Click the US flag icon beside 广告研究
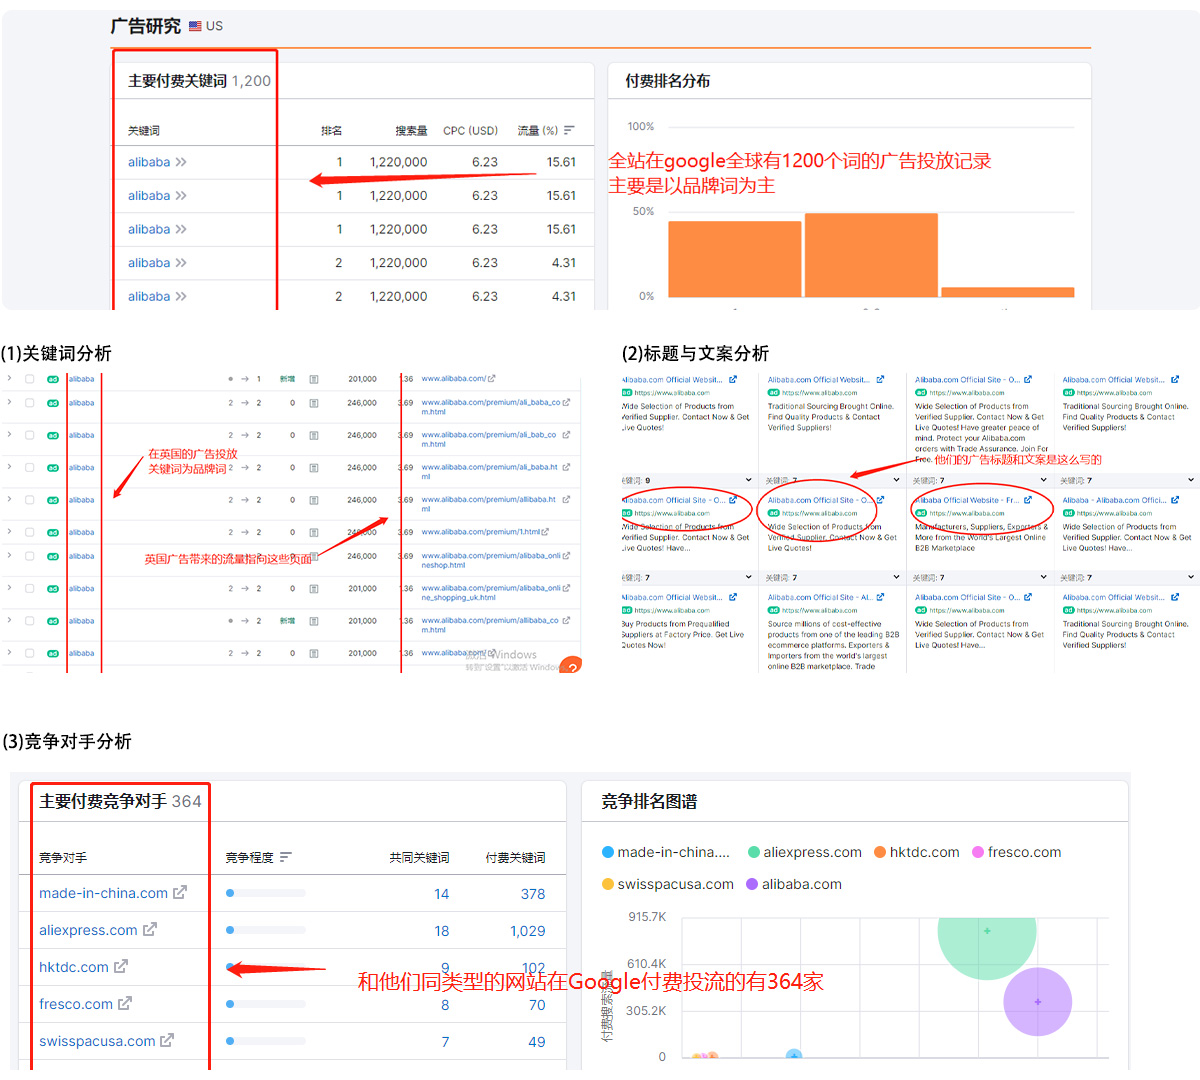This screenshot has width=1200, height=1080. 195,26
